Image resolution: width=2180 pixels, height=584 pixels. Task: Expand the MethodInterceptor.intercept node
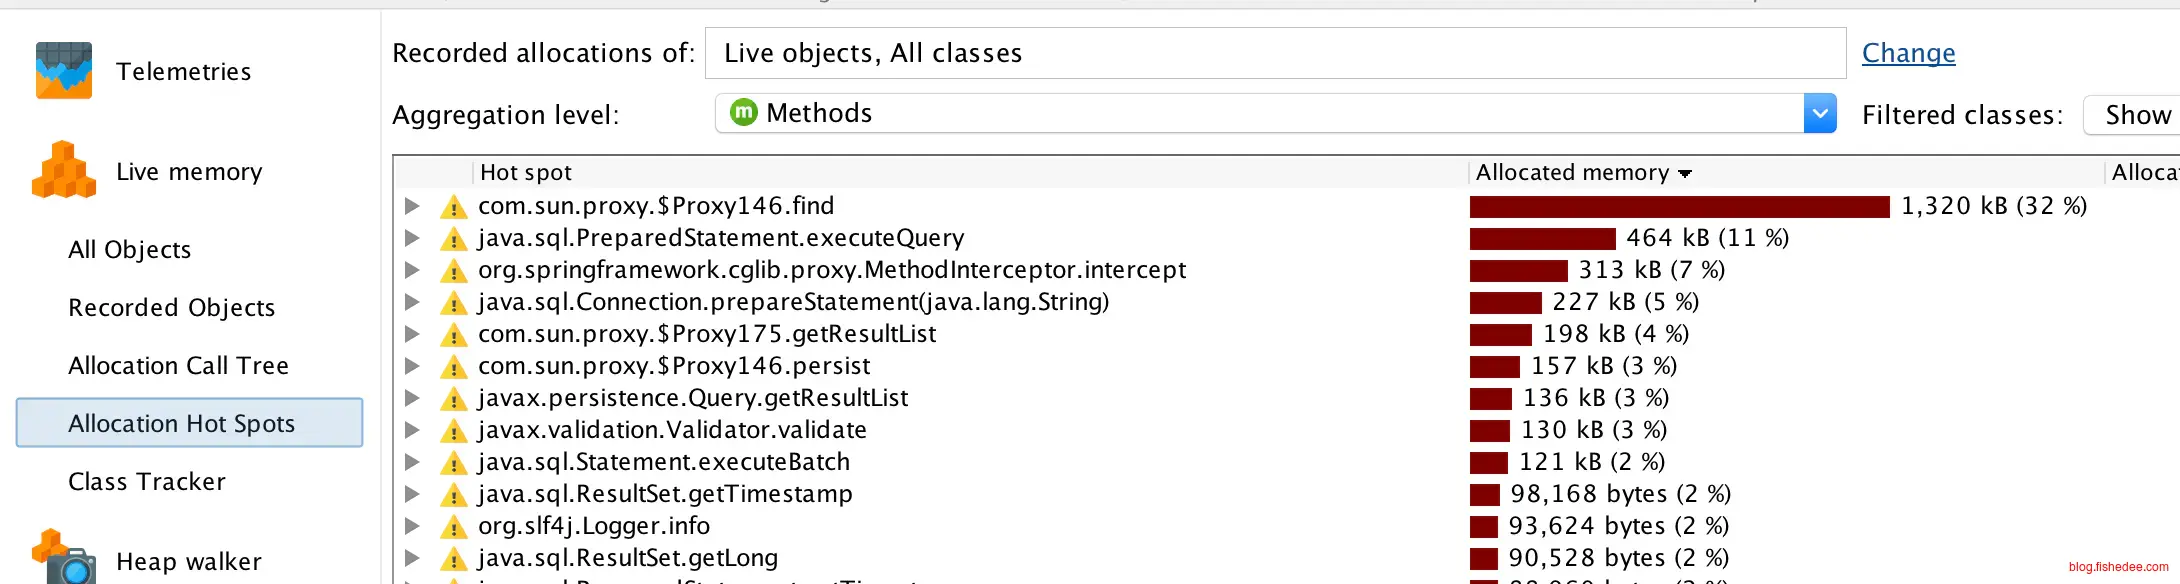coord(411,270)
